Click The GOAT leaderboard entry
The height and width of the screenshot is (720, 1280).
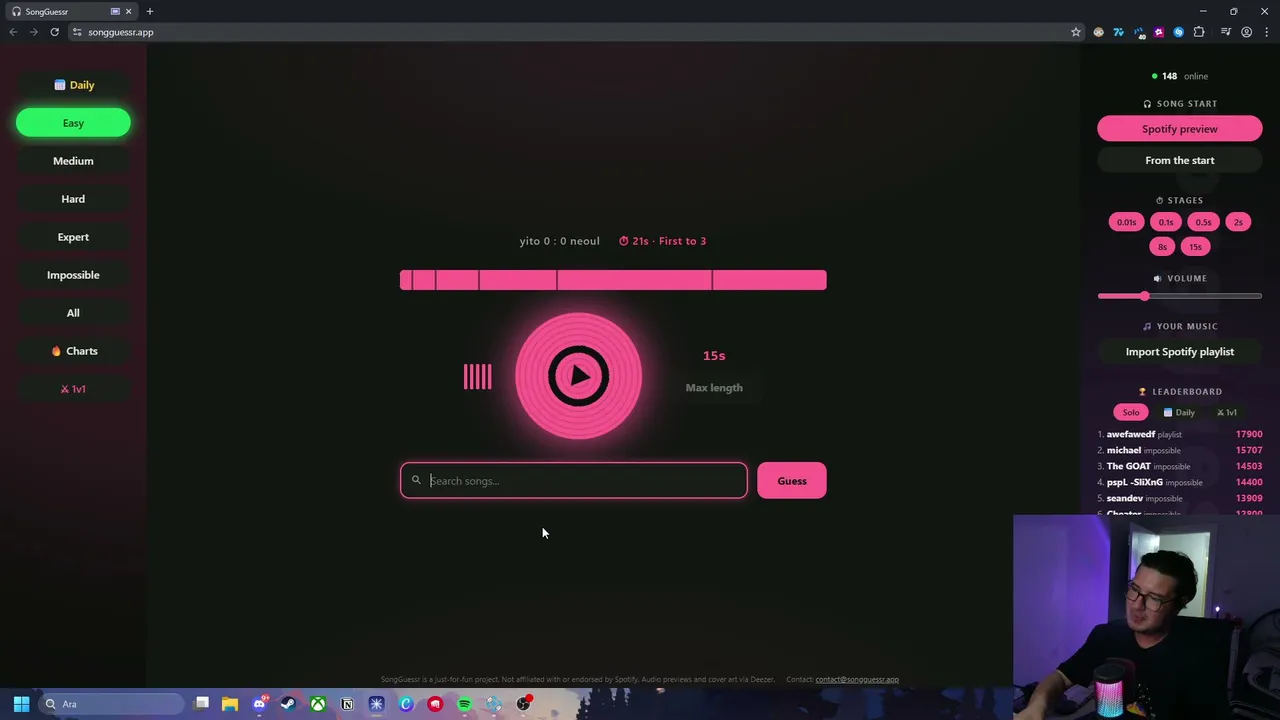[1180, 466]
